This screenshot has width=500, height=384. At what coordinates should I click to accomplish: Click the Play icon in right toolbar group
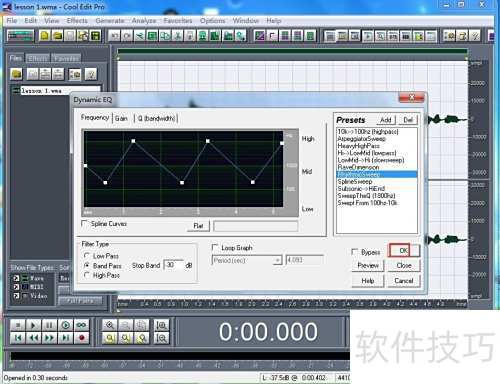[x=368, y=35]
